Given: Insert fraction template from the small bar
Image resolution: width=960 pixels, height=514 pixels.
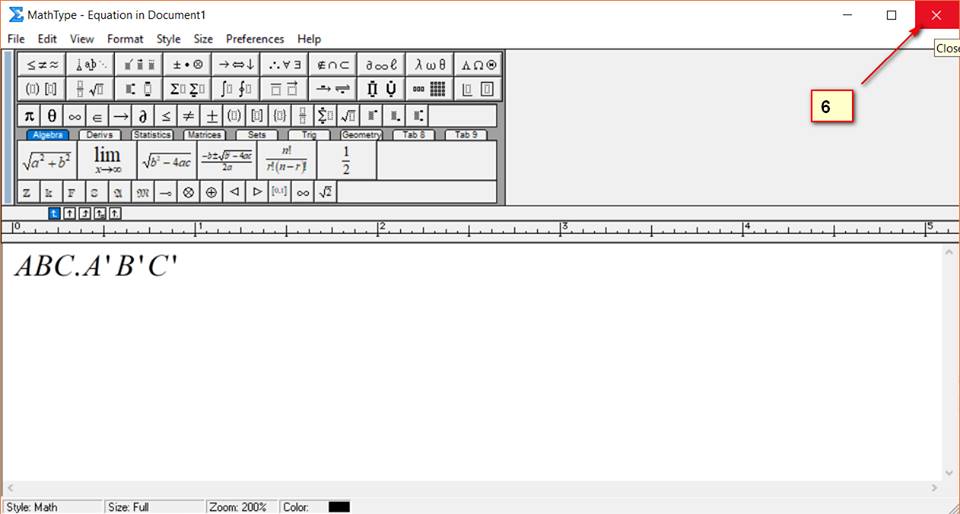Looking at the screenshot, I should coord(302,115).
